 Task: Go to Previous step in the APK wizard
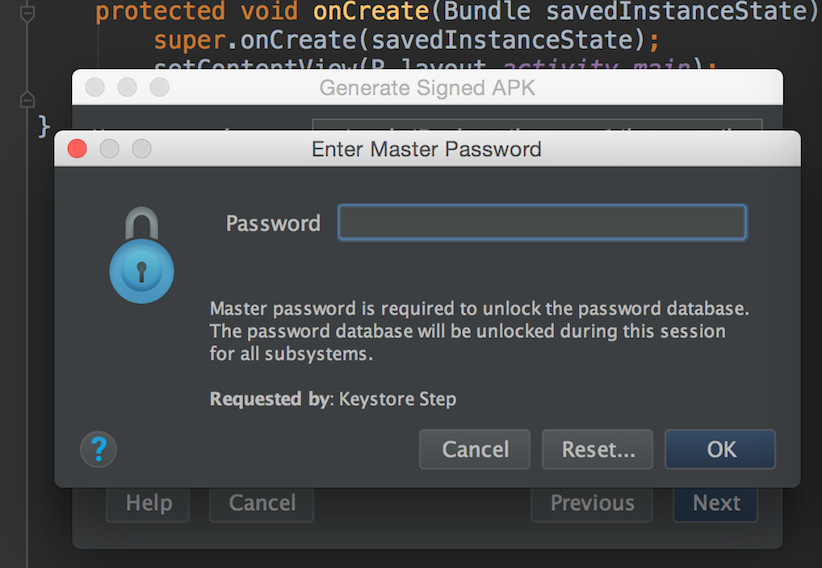592,503
